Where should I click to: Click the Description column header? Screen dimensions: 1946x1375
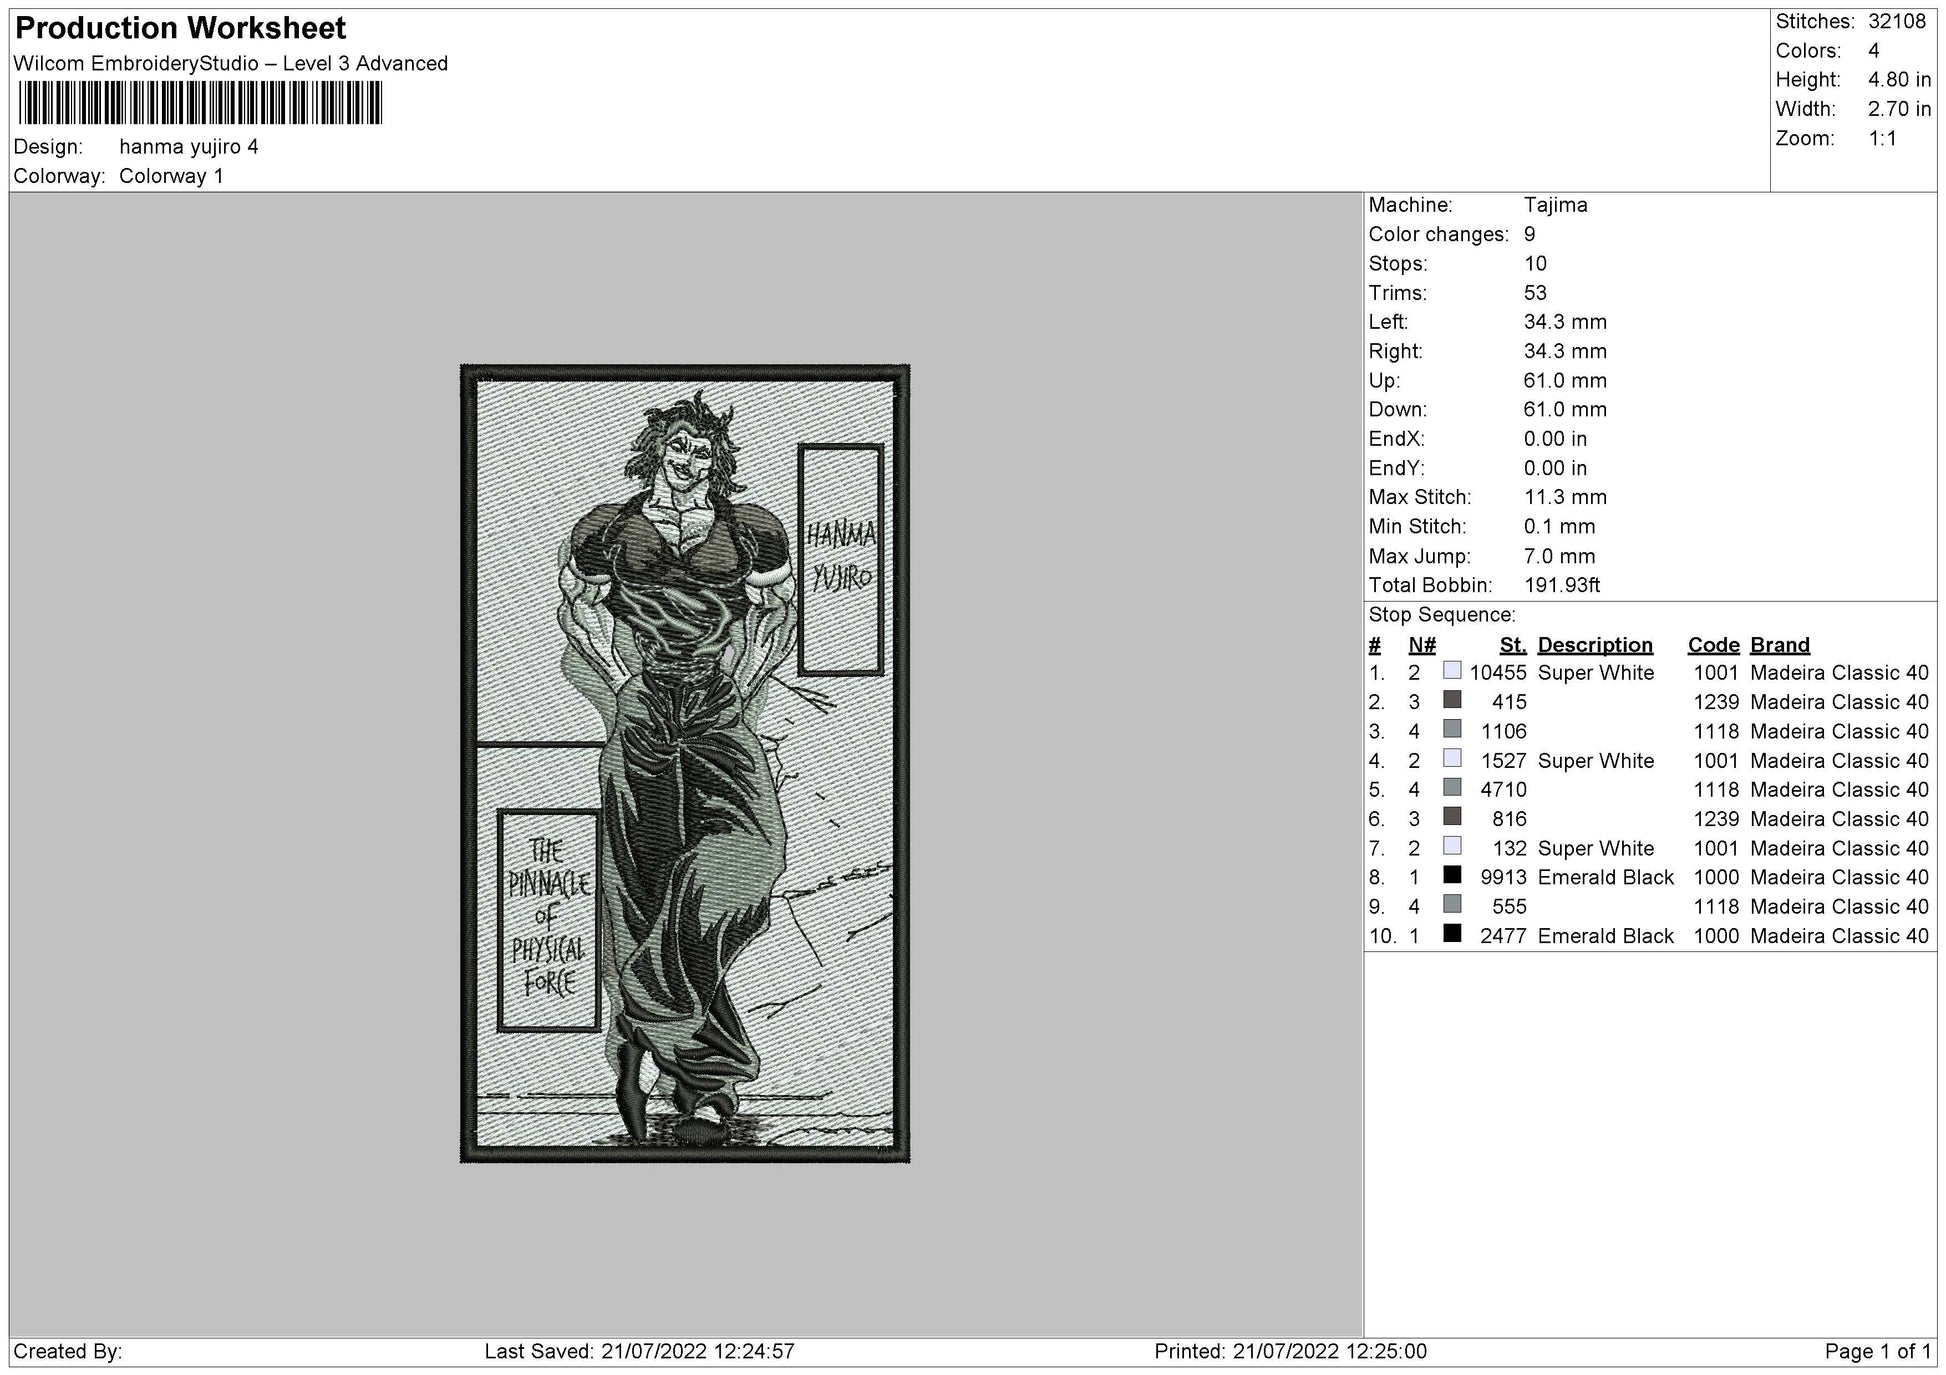tap(1594, 645)
